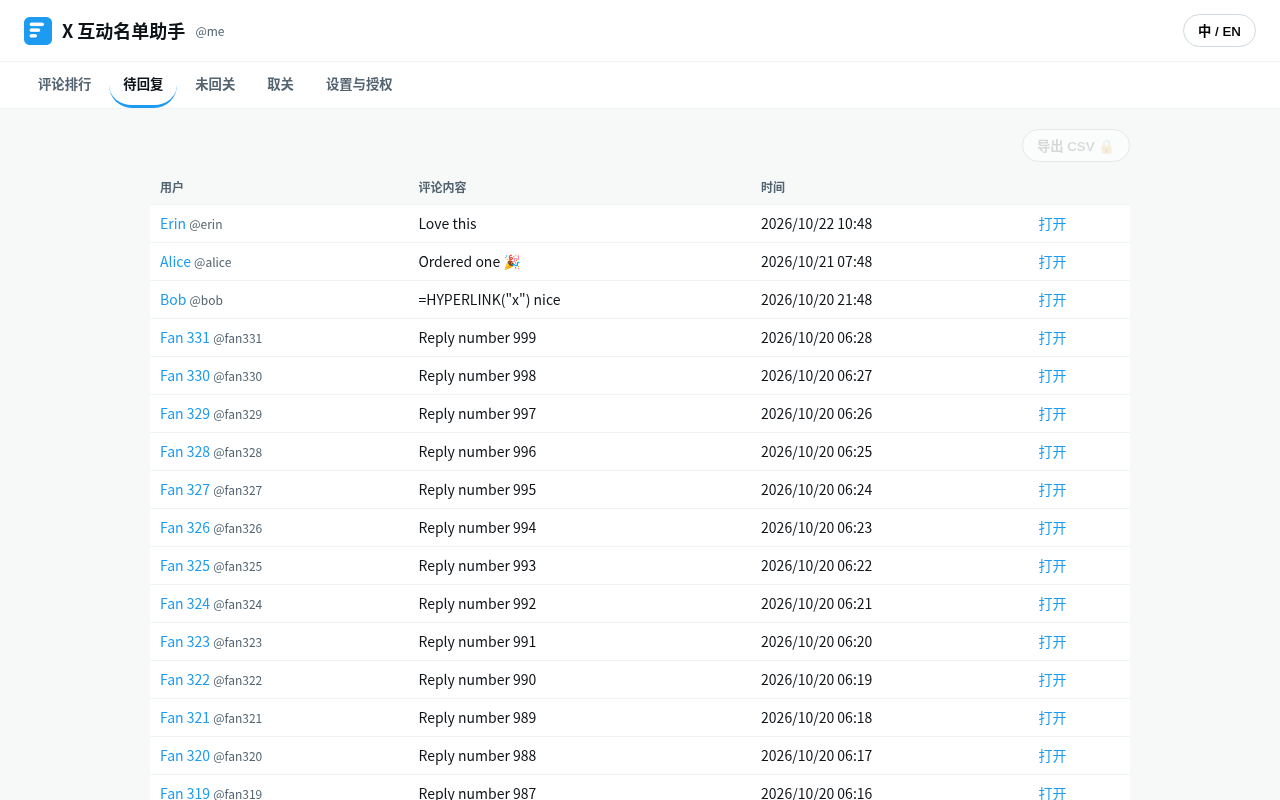Click the 'Love this' comment text
The height and width of the screenshot is (800, 1280).
[x=447, y=224]
